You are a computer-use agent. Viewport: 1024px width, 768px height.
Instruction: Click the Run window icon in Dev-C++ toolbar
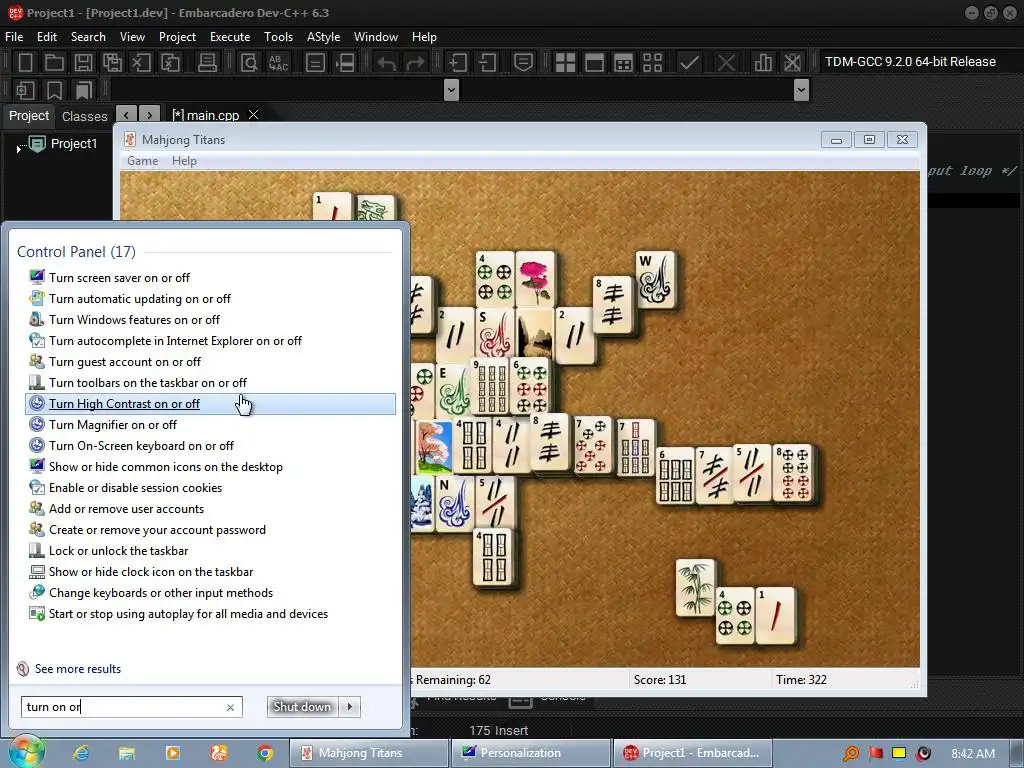tap(594, 63)
